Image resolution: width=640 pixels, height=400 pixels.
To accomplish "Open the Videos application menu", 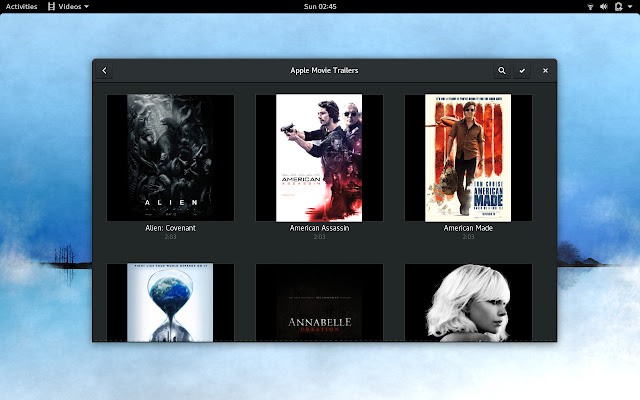I will (x=68, y=7).
